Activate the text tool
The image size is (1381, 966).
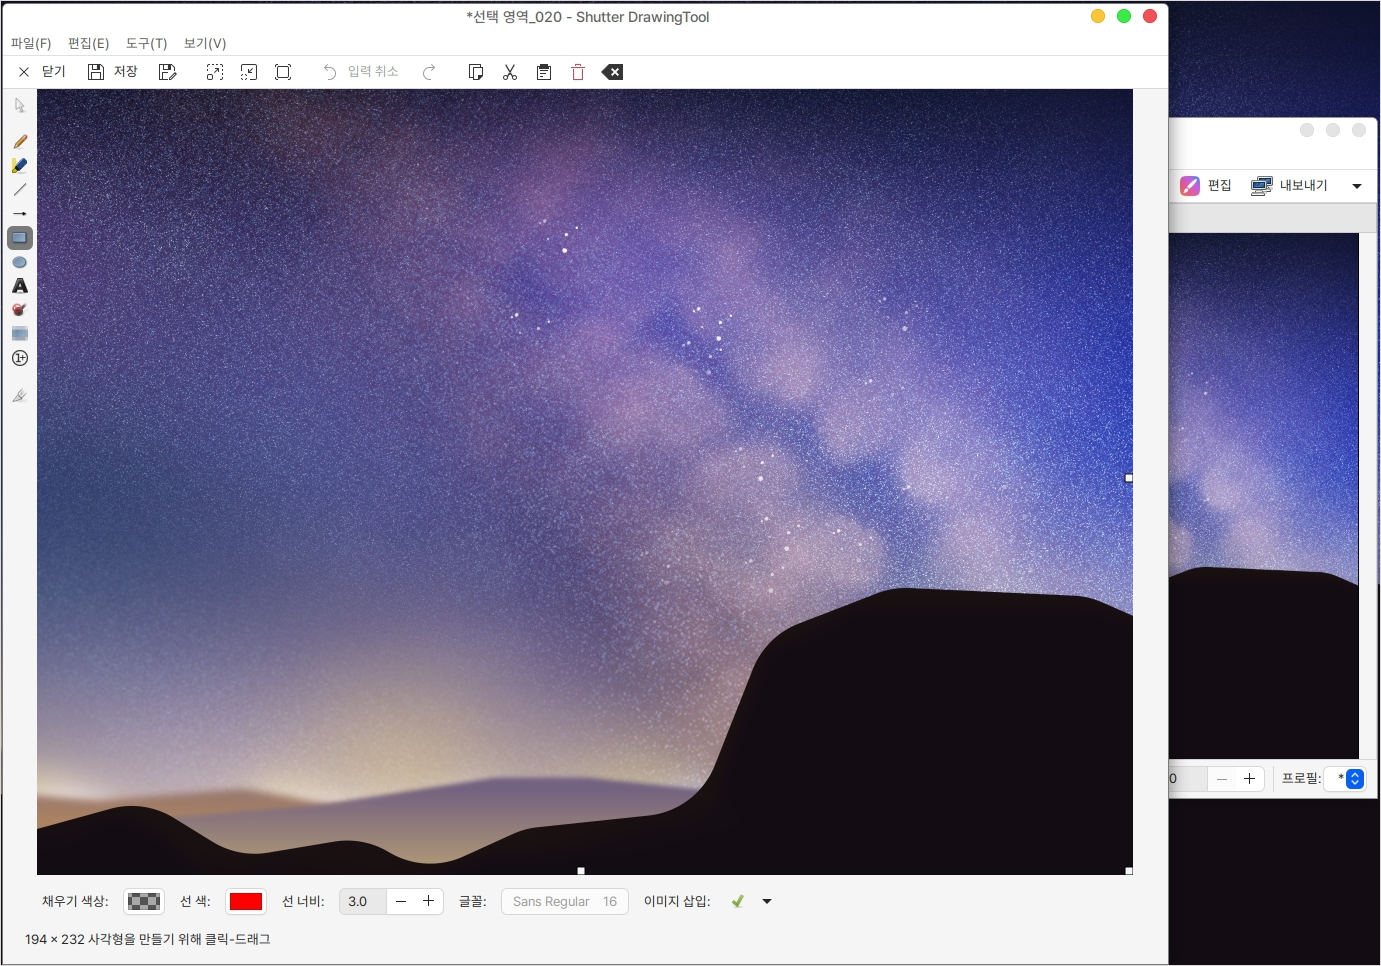click(20, 286)
